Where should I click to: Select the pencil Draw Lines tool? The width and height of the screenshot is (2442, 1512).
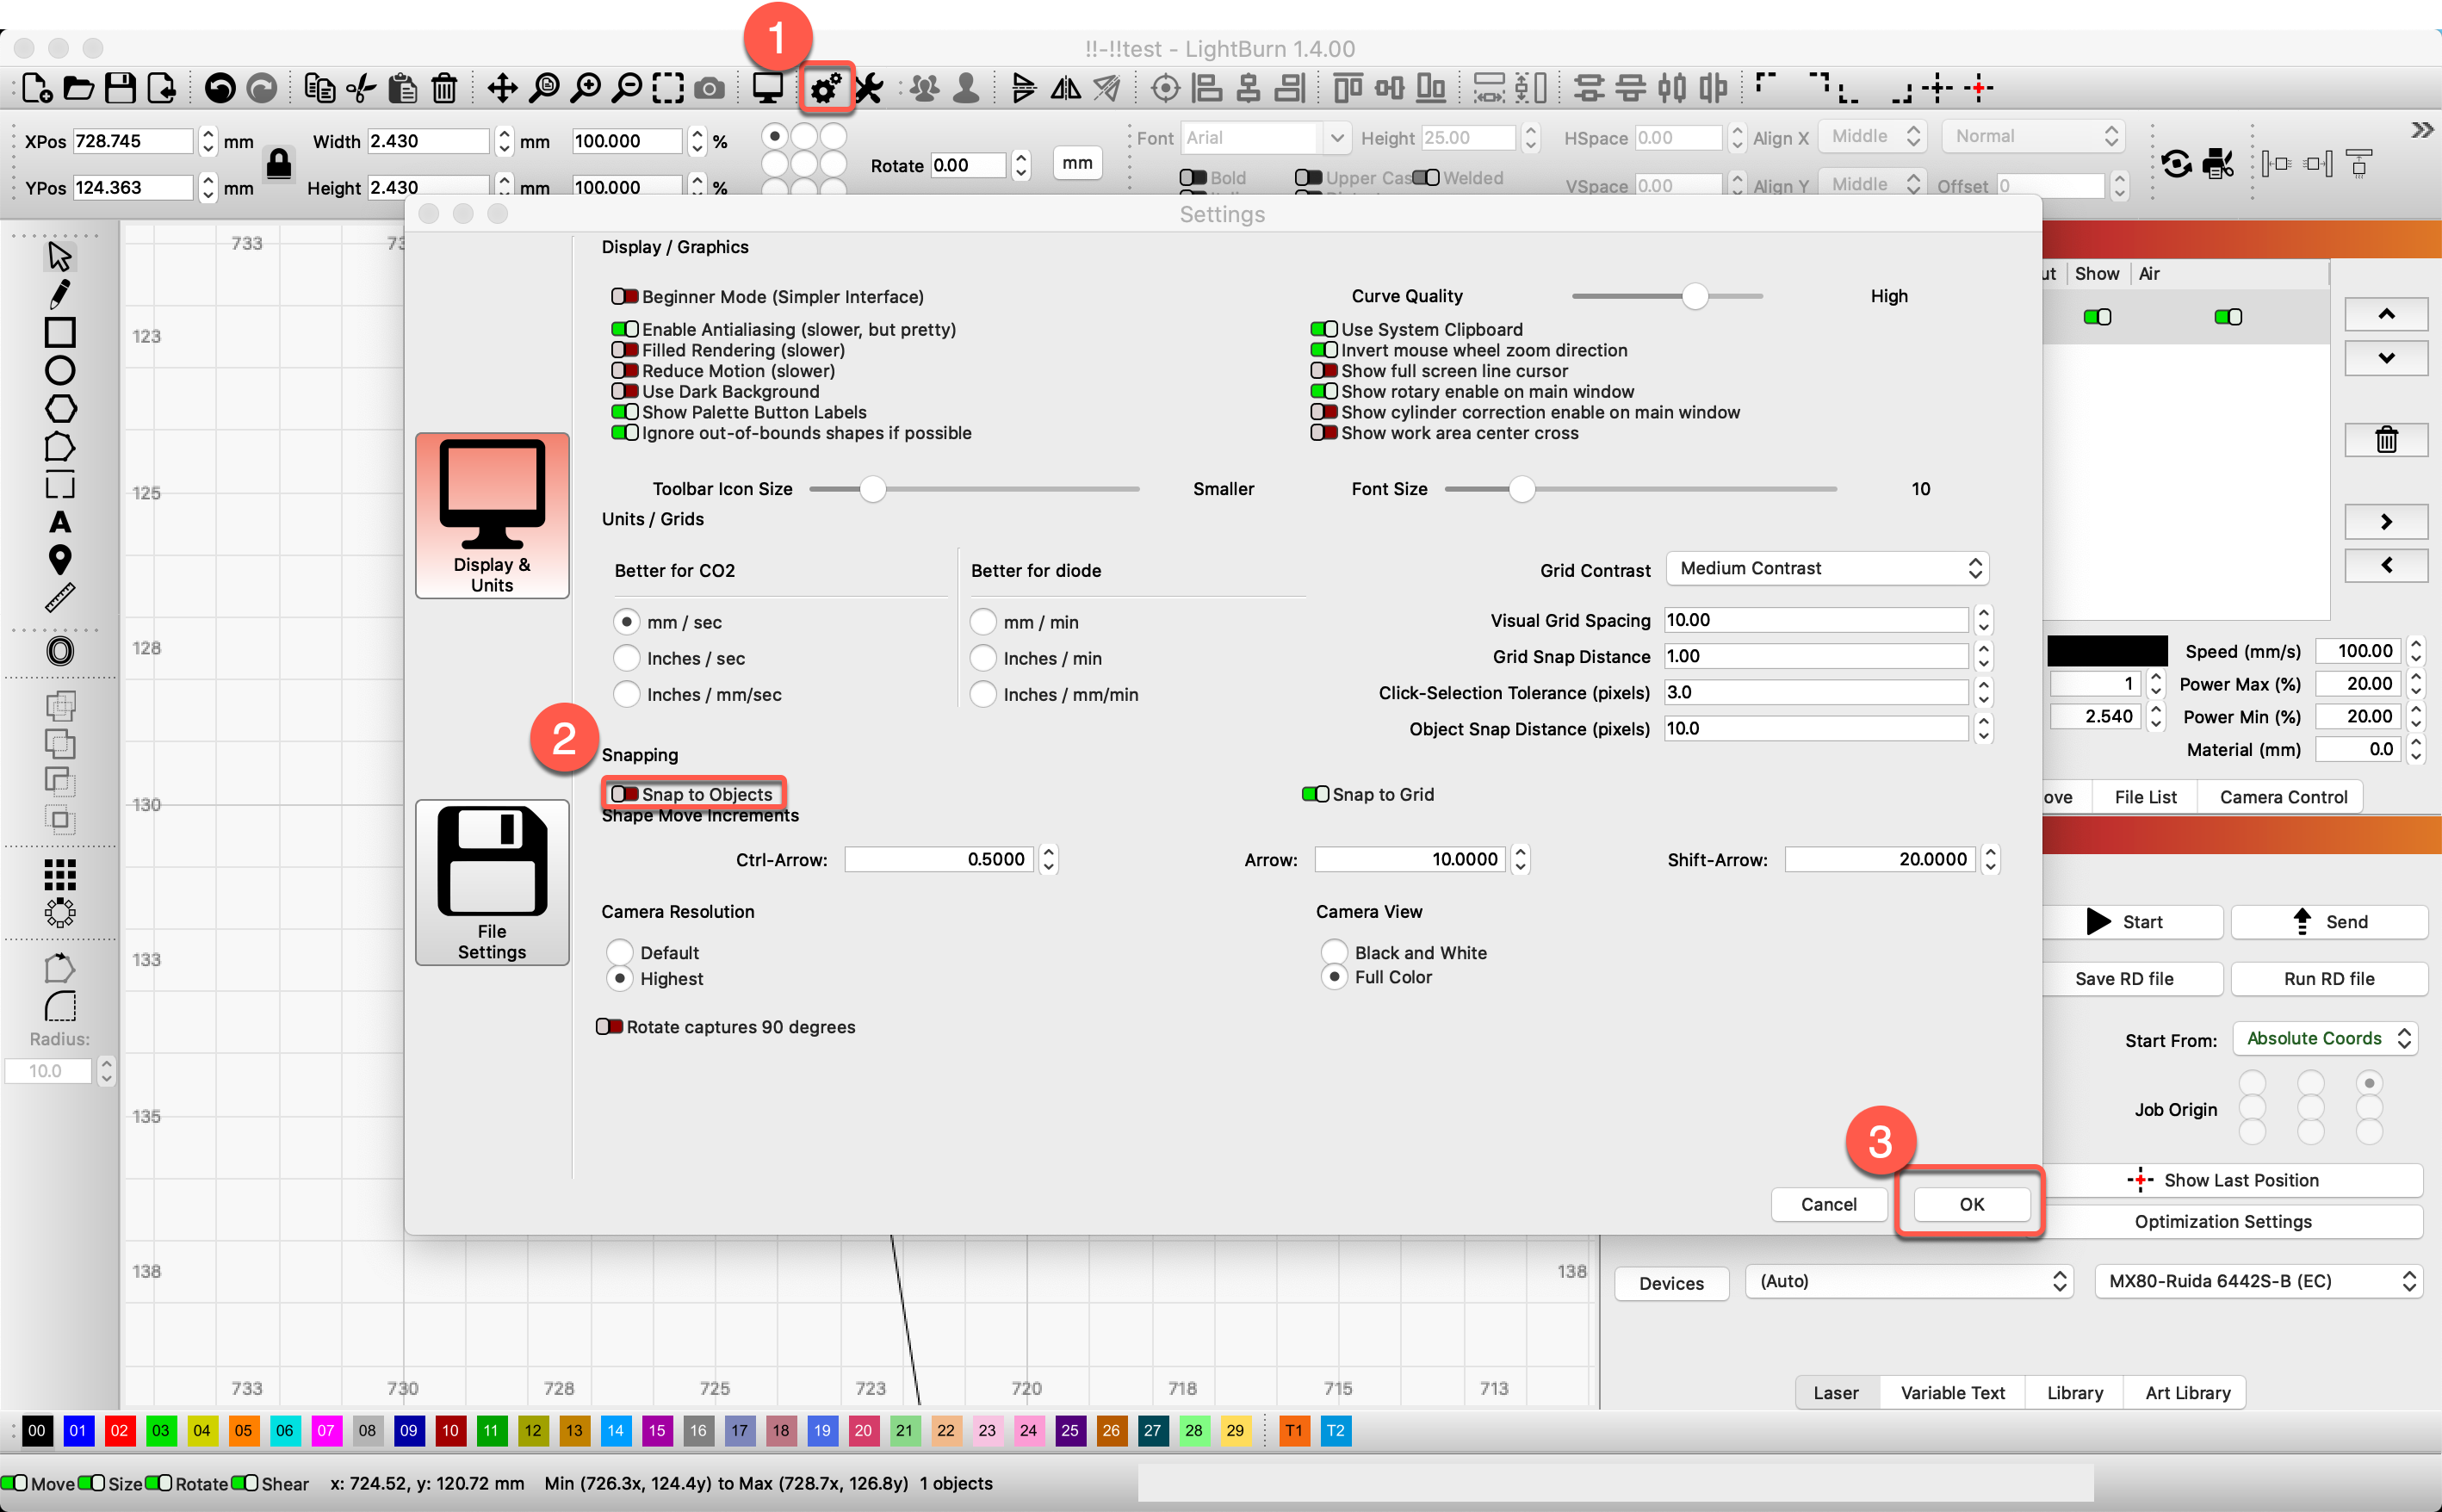click(x=59, y=294)
